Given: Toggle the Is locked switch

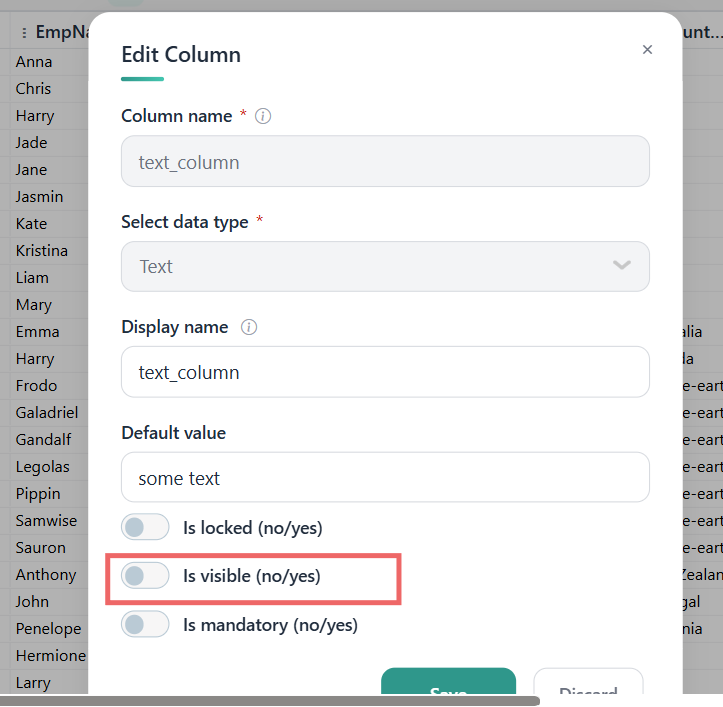Looking at the screenshot, I should (145, 527).
